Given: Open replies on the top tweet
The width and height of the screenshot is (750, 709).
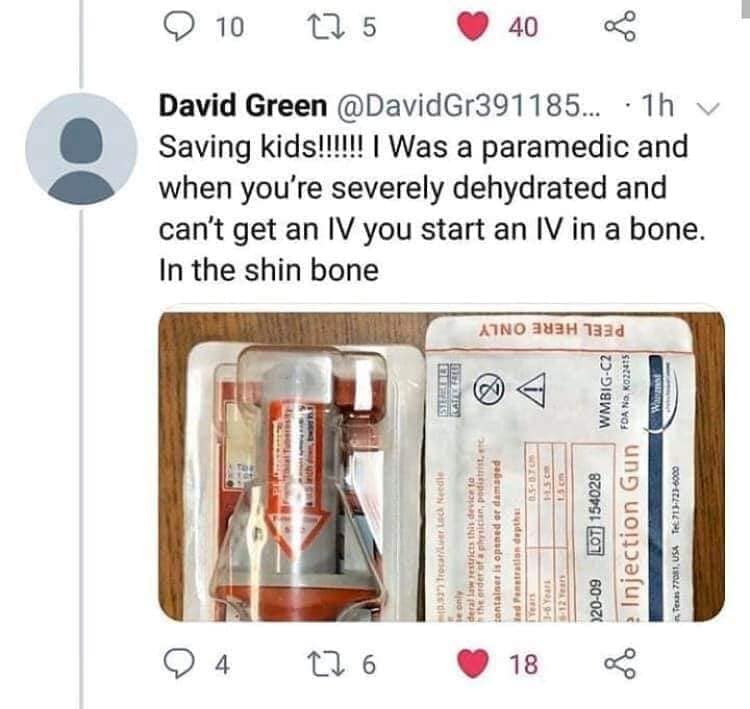Looking at the screenshot, I should (179, 26).
